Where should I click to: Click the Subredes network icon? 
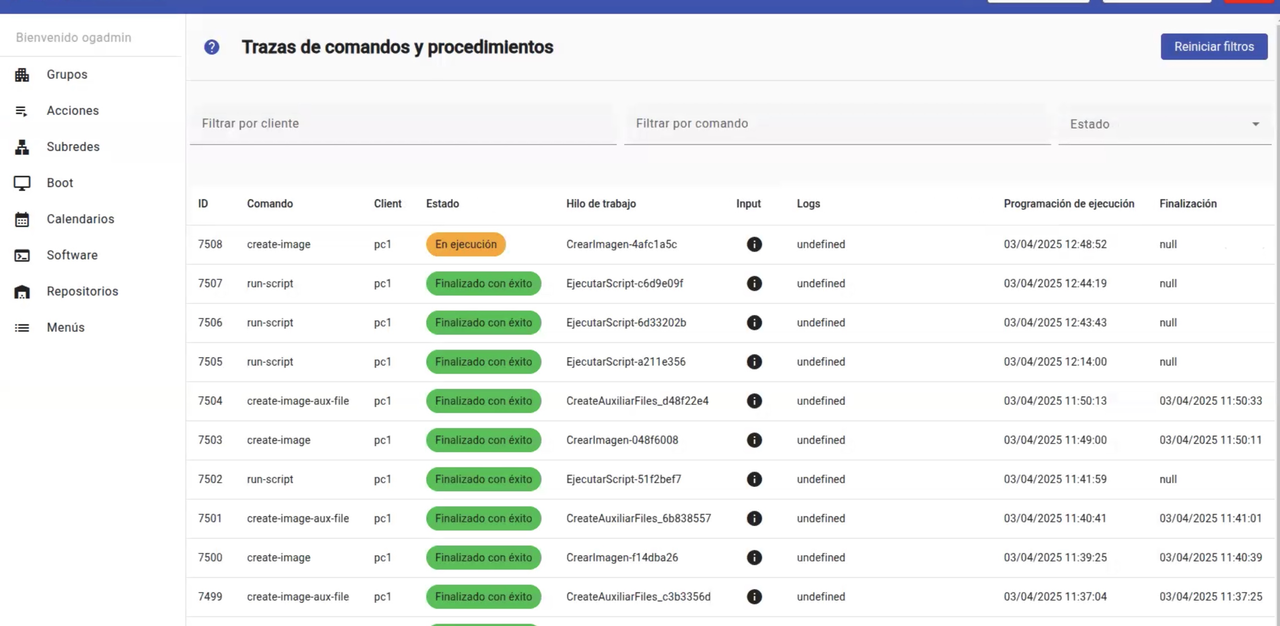click(22, 147)
